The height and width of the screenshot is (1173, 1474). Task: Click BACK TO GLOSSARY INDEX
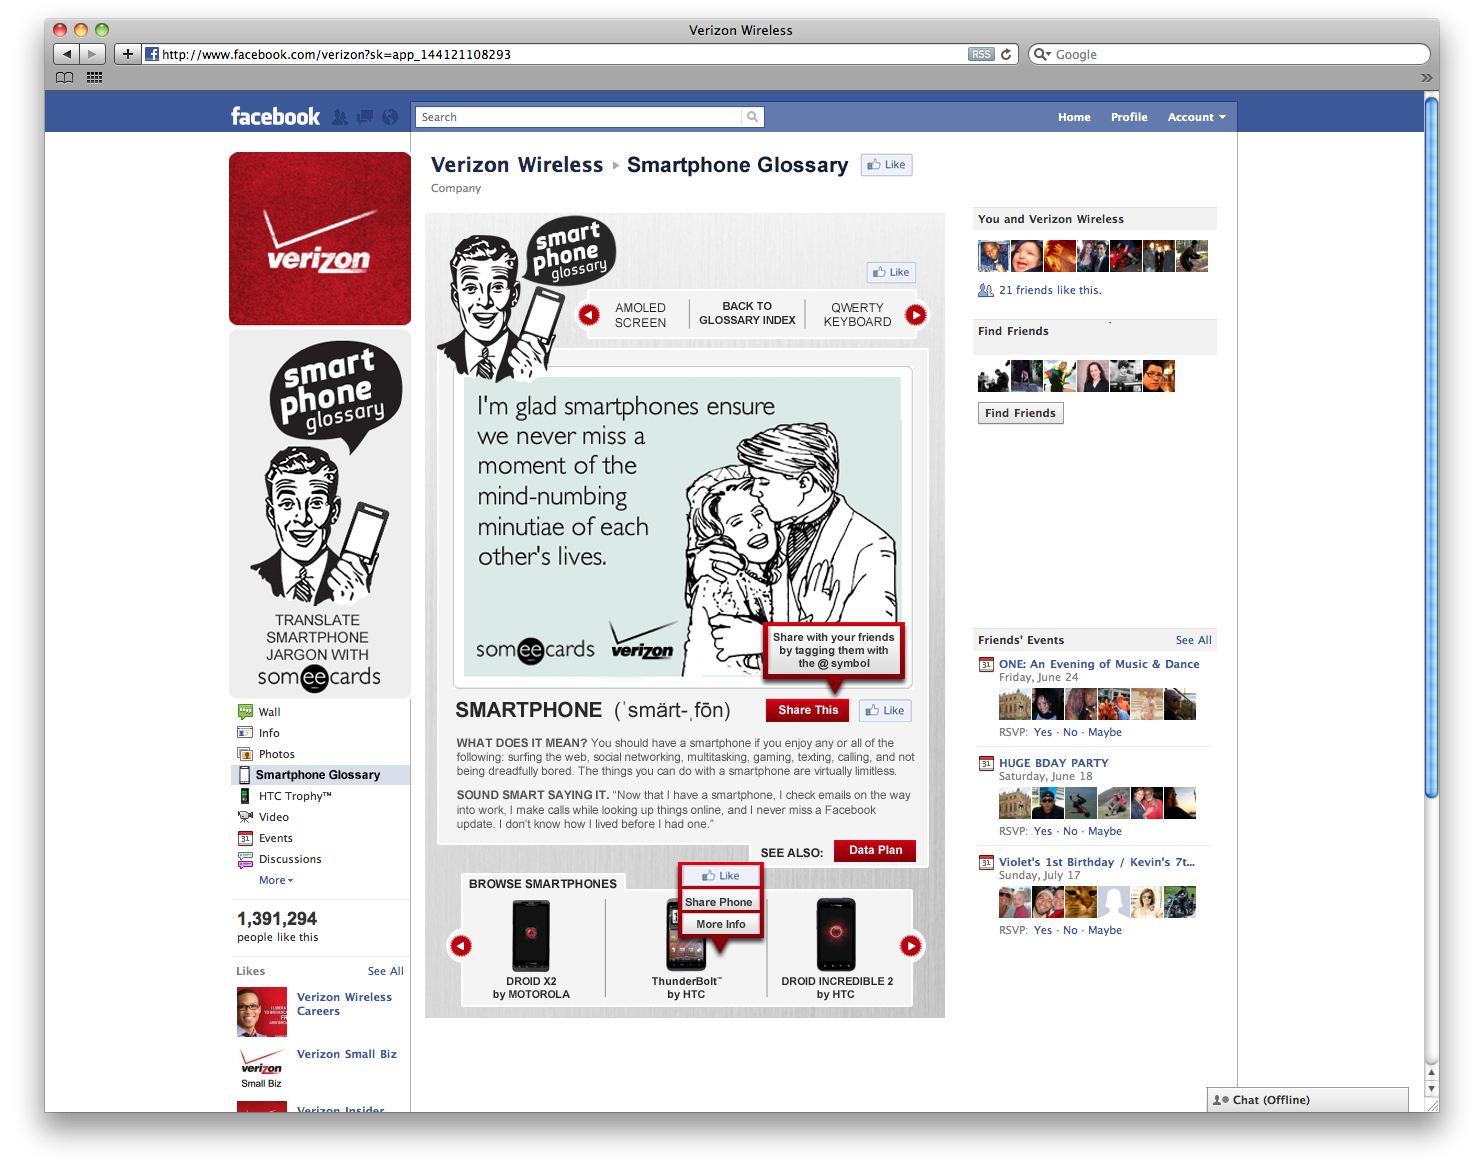pyautogui.click(x=747, y=314)
